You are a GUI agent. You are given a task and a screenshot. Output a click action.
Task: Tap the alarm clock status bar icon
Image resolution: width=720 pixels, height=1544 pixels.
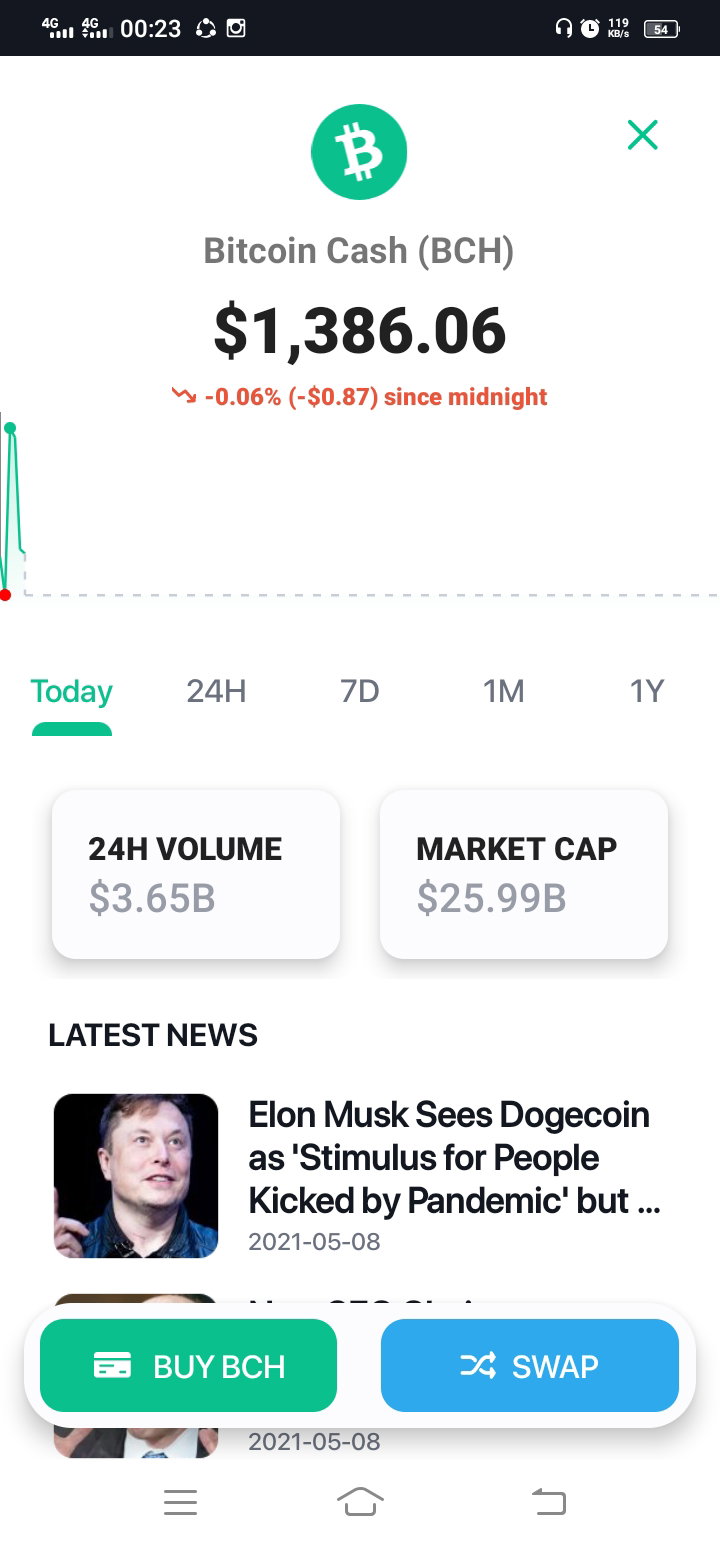590,28
